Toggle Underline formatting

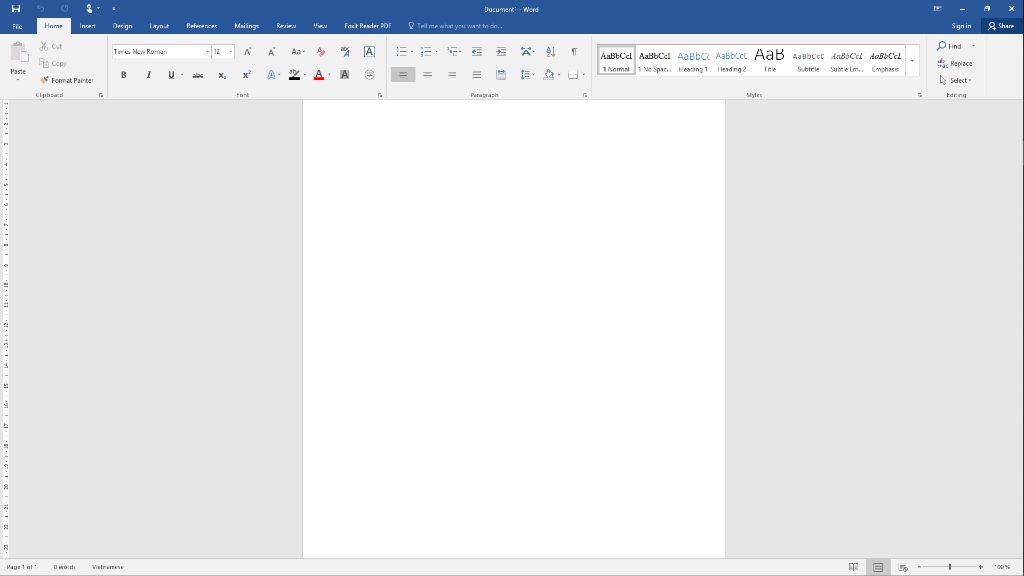[171, 75]
